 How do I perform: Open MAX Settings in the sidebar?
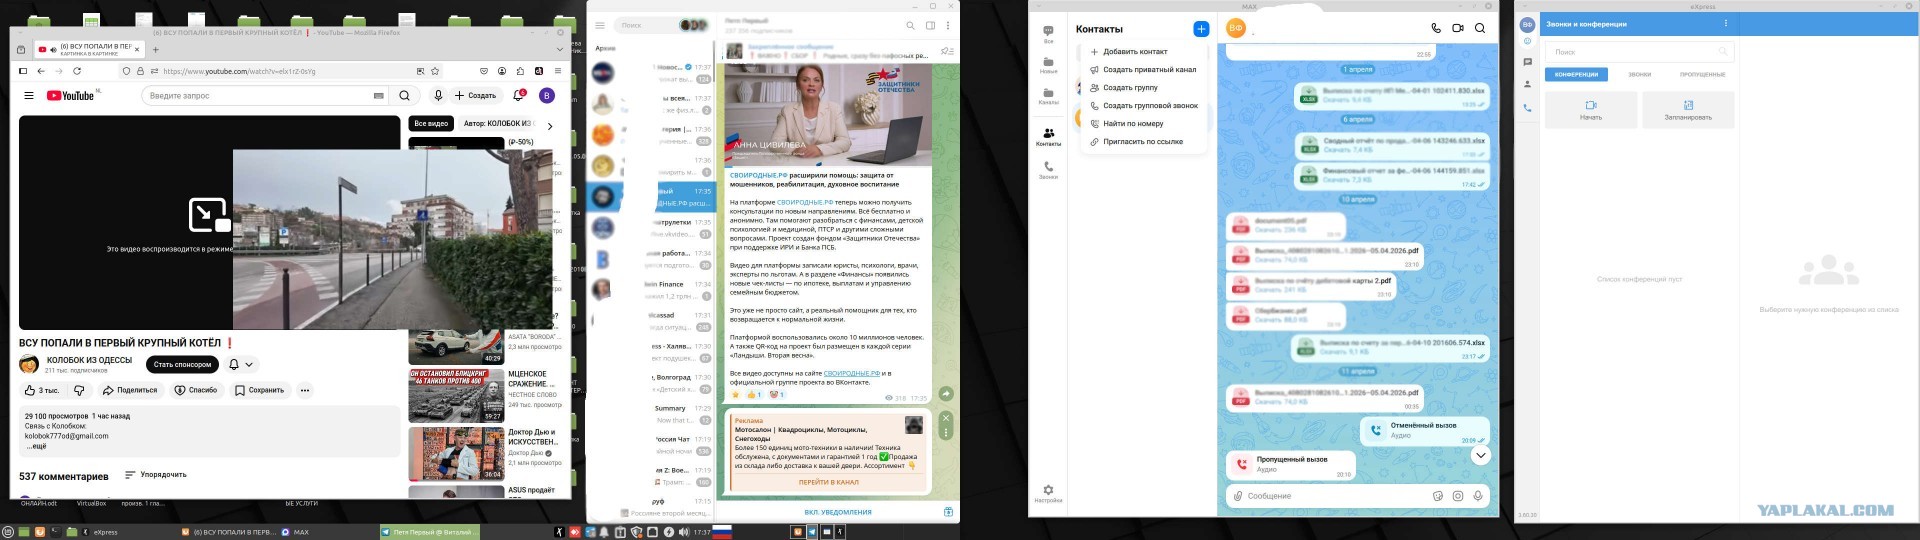(1048, 494)
